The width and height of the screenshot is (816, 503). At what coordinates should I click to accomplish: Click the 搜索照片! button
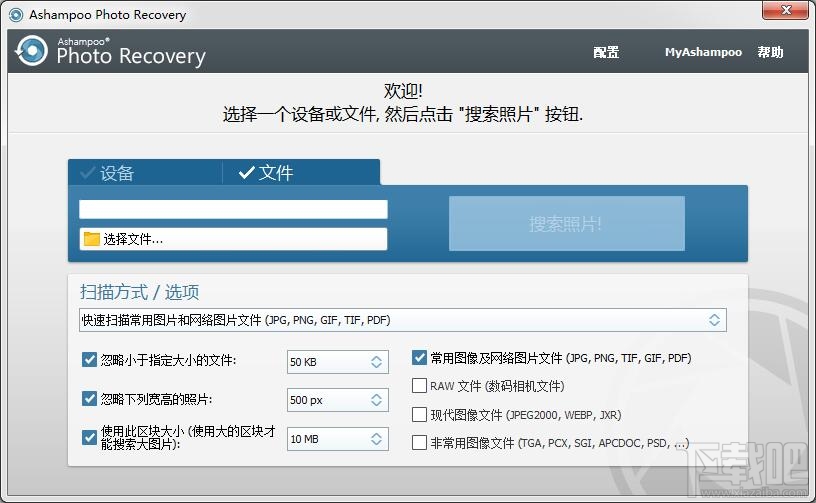(567, 224)
